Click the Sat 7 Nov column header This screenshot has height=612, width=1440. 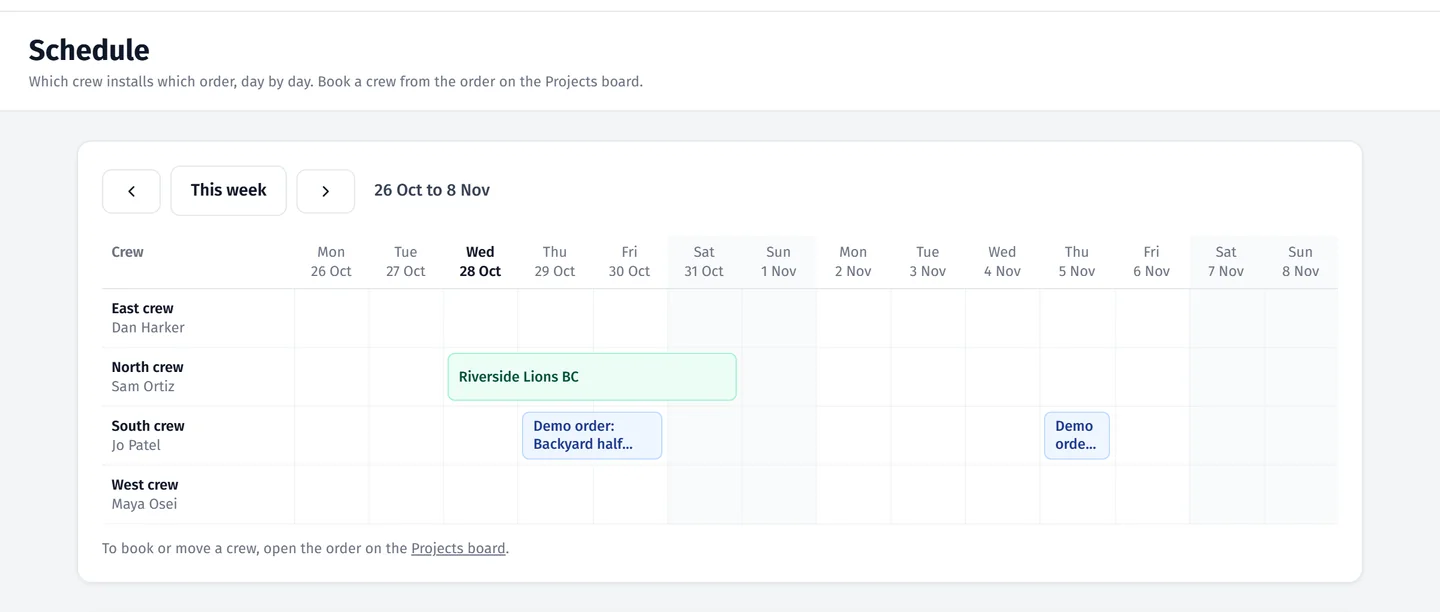[x=1226, y=262]
